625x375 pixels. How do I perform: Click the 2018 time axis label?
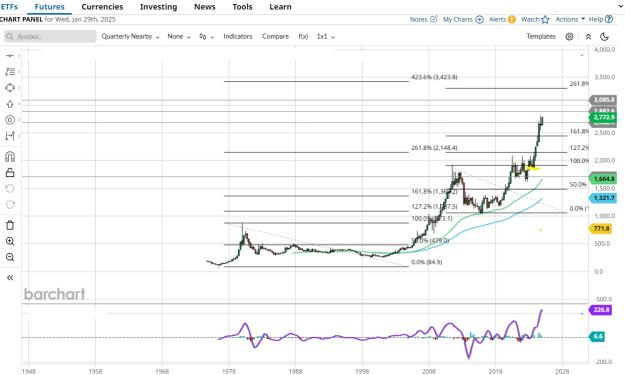[495, 371]
